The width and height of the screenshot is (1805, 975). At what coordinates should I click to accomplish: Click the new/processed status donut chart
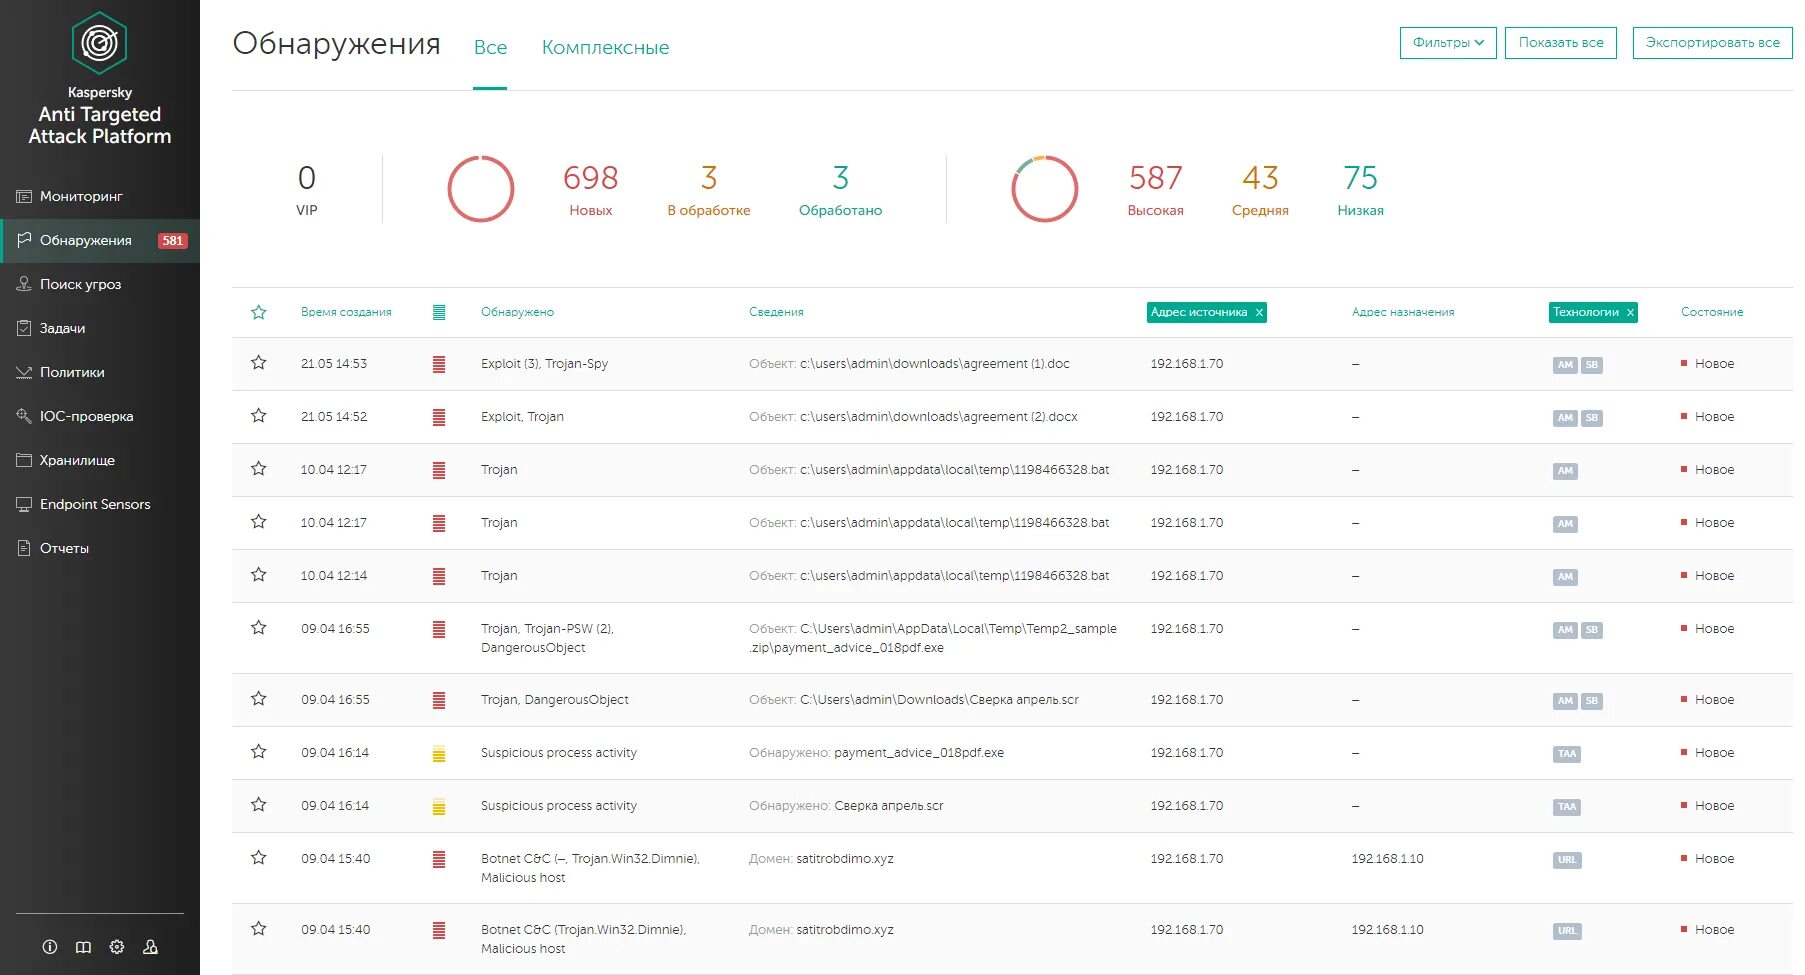tap(481, 189)
